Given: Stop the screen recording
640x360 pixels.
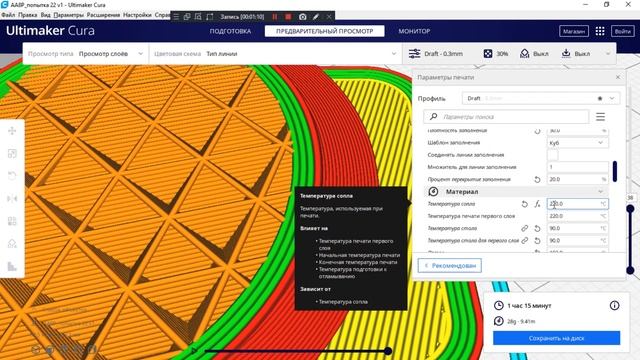Looking at the screenshot, I should pos(288,17).
